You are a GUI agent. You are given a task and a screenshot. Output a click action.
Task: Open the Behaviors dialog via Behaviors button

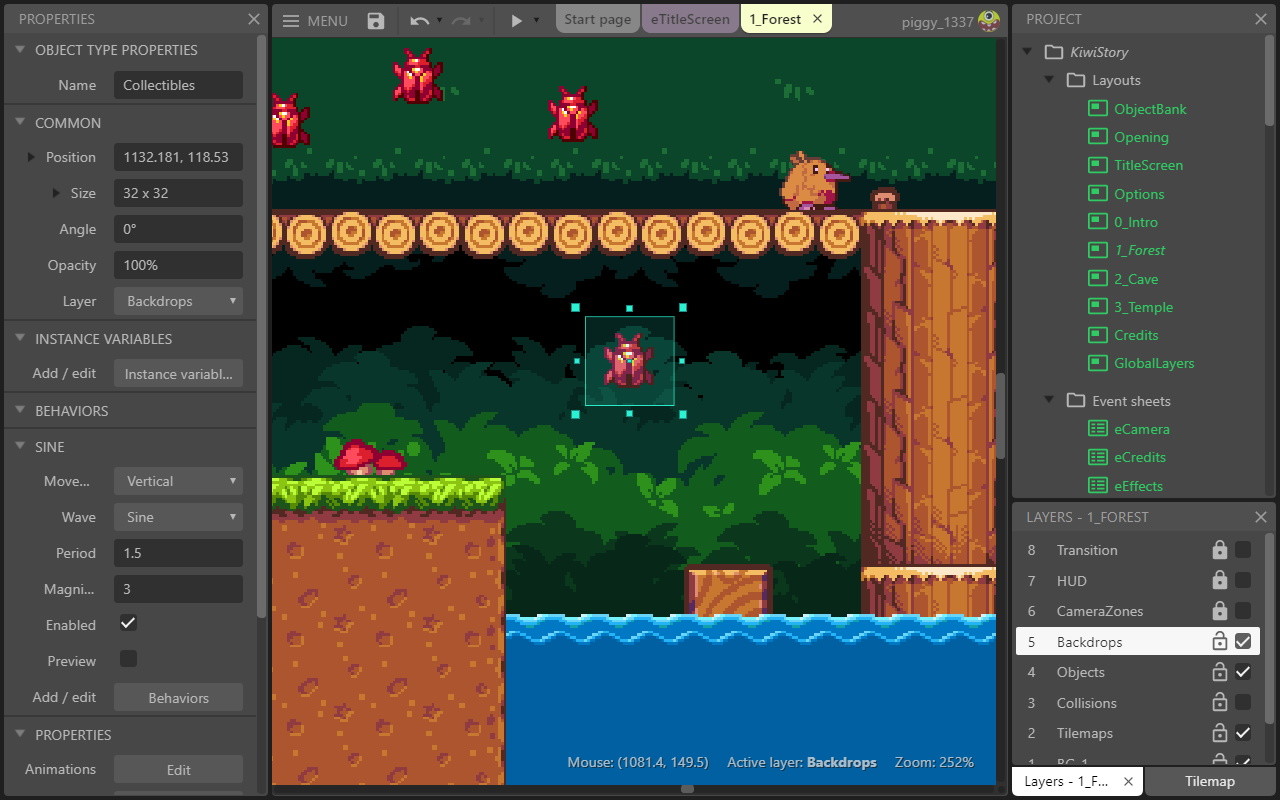point(178,697)
